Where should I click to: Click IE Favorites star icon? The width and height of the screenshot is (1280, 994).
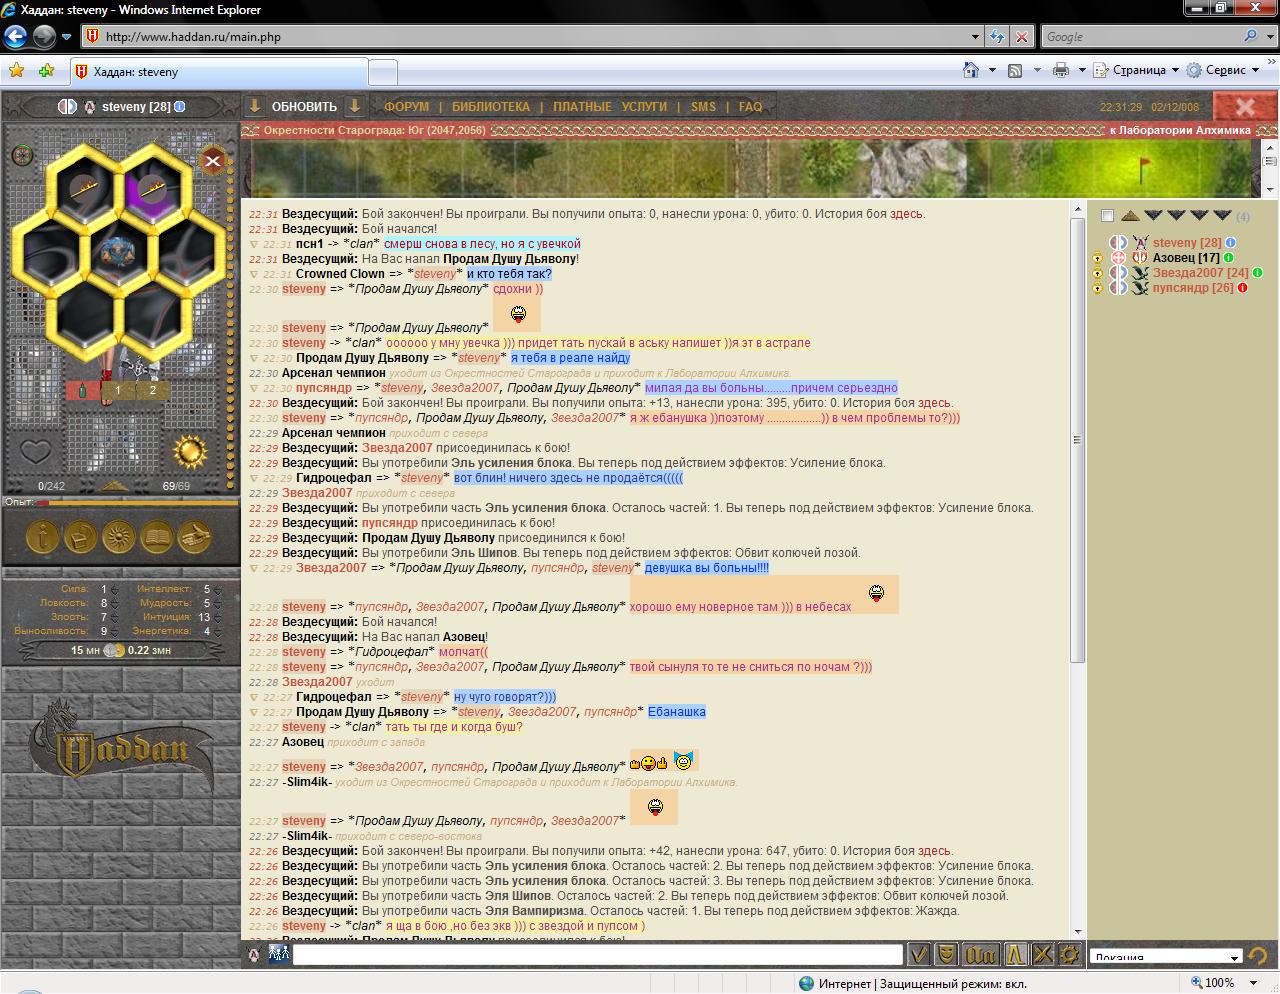(x=16, y=71)
